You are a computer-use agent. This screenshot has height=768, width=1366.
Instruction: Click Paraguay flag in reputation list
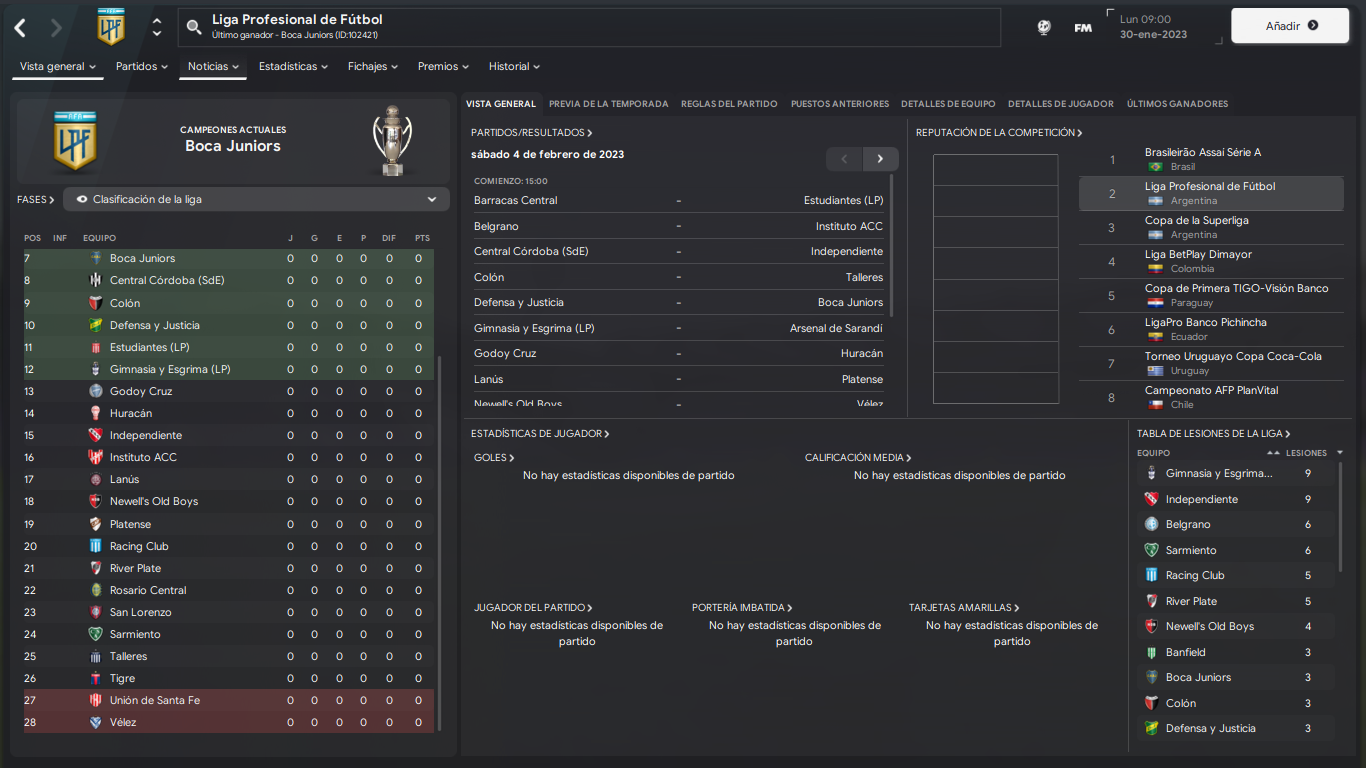(1156, 303)
